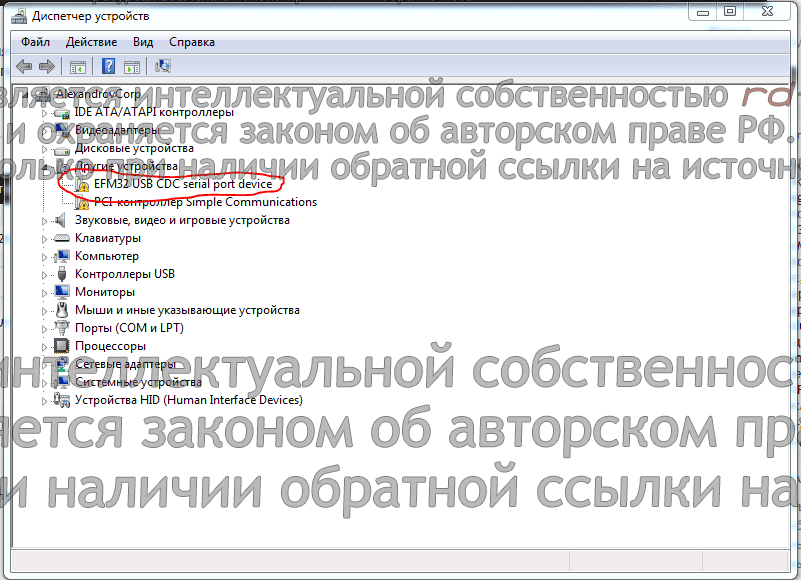Click the Device Manager title bar icon
Viewport: 801px width, 580px height.
pos(18,15)
